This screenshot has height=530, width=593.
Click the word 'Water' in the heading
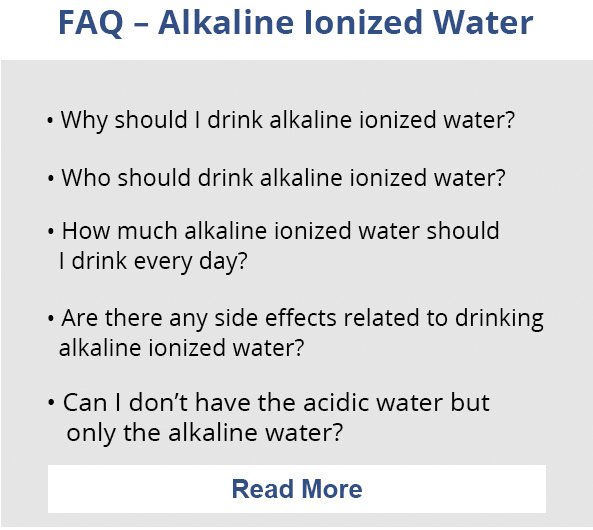483,23
